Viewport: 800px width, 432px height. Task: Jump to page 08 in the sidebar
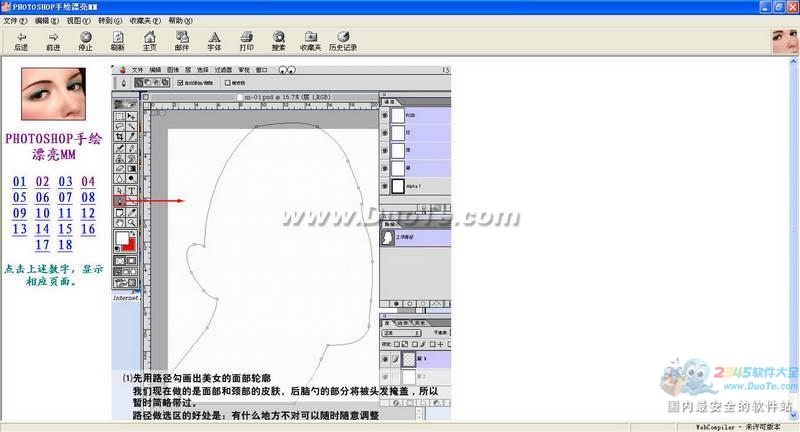[x=88, y=197]
